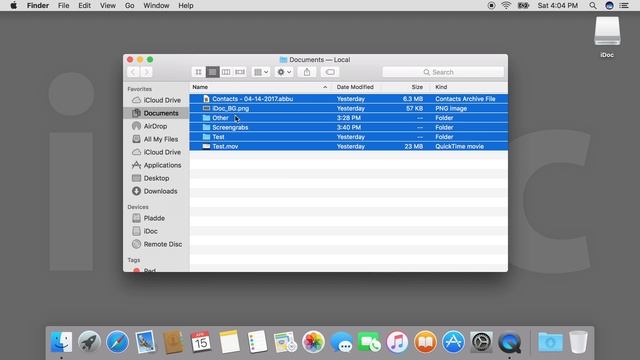Open Launchpad from the Dock
This screenshot has width=640, height=360.
click(x=89, y=342)
